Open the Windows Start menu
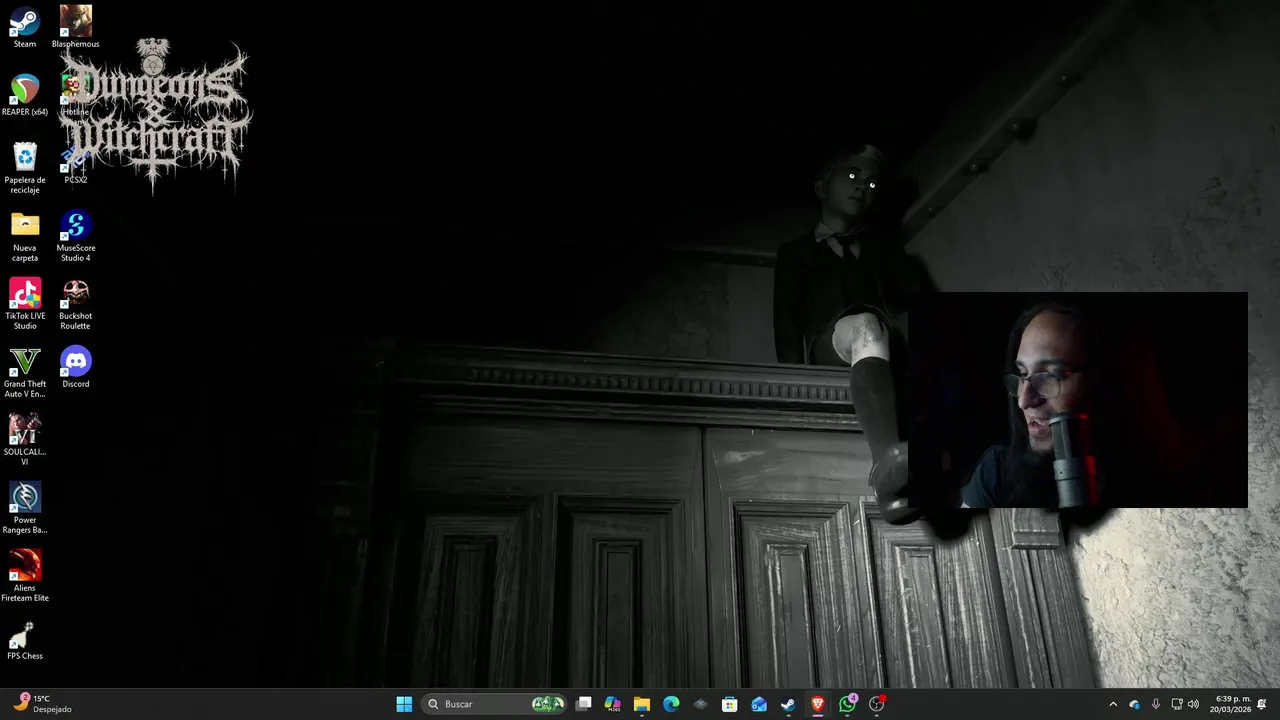Screen dimensions: 1280x720 404,704
